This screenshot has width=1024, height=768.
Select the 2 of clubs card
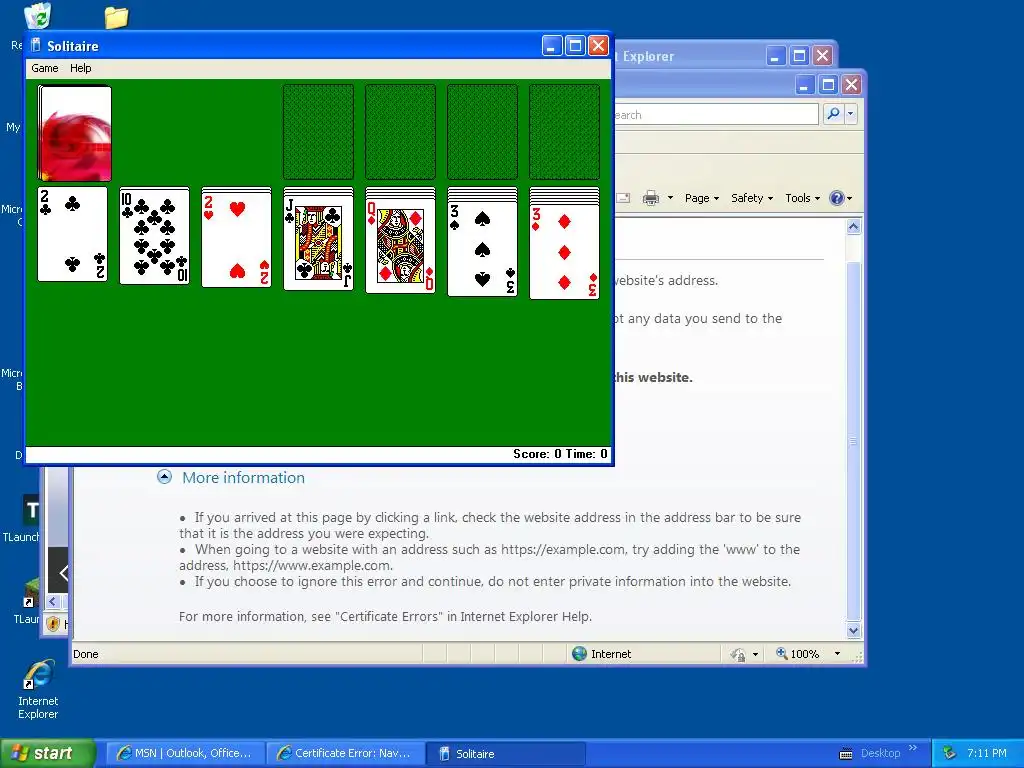pyautogui.click(x=72, y=234)
